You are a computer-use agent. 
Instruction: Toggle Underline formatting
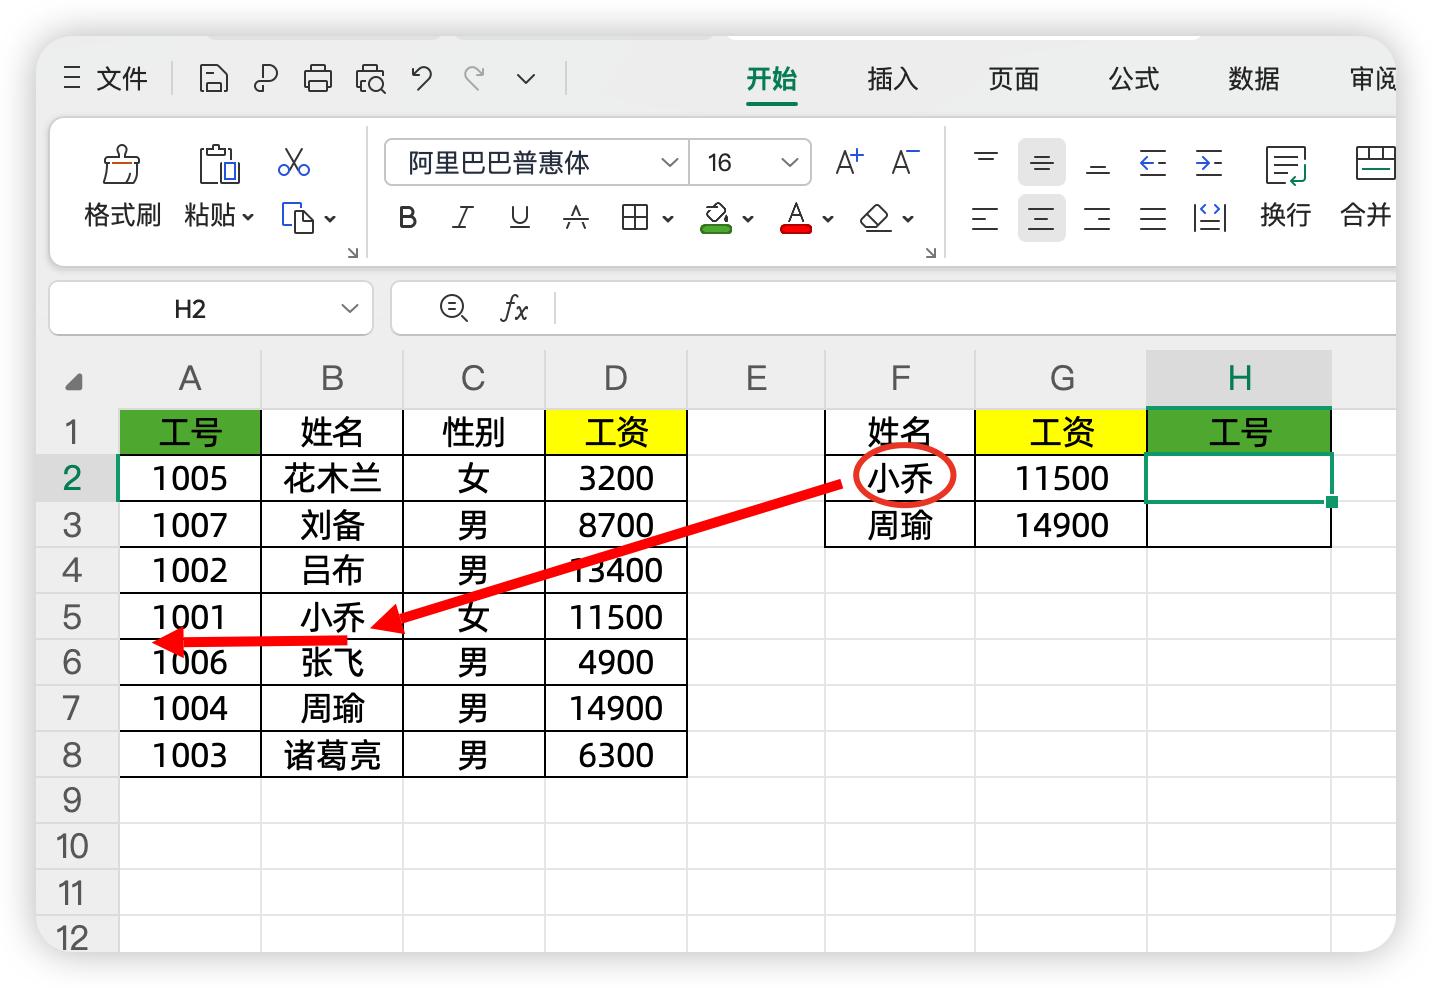coord(520,217)
